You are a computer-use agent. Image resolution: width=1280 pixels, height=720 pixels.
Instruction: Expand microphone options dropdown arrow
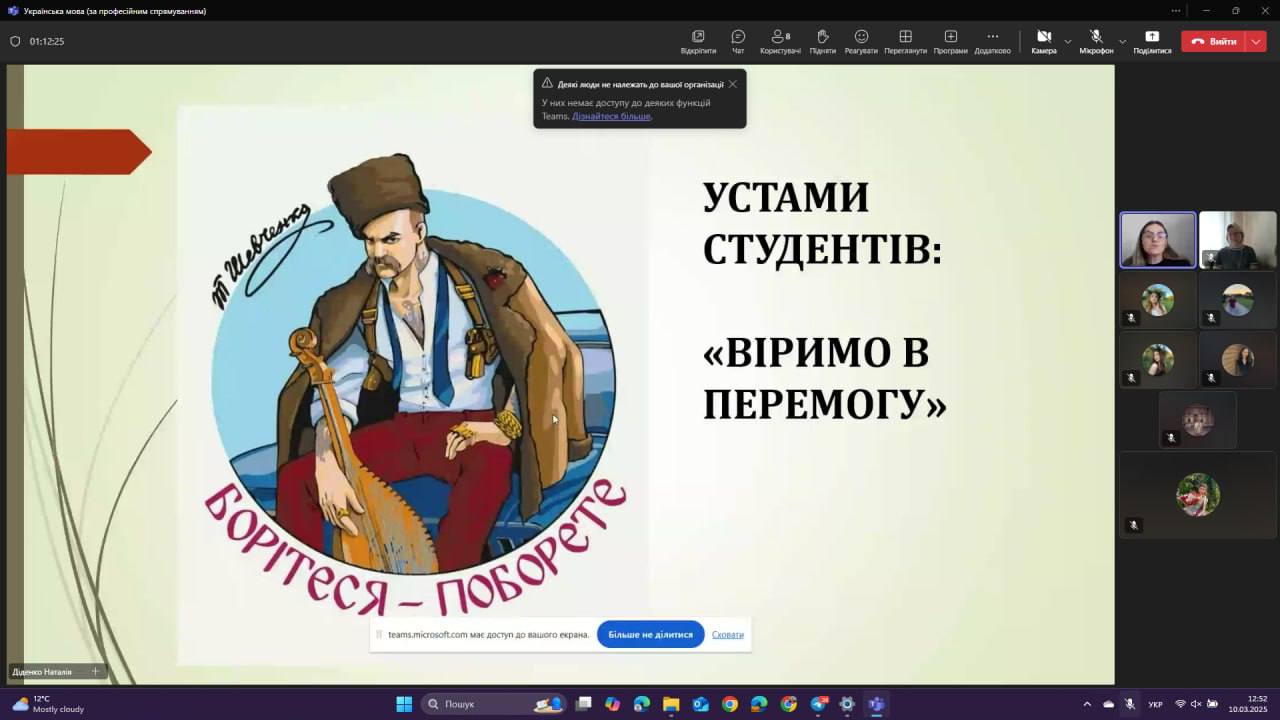1122,42
